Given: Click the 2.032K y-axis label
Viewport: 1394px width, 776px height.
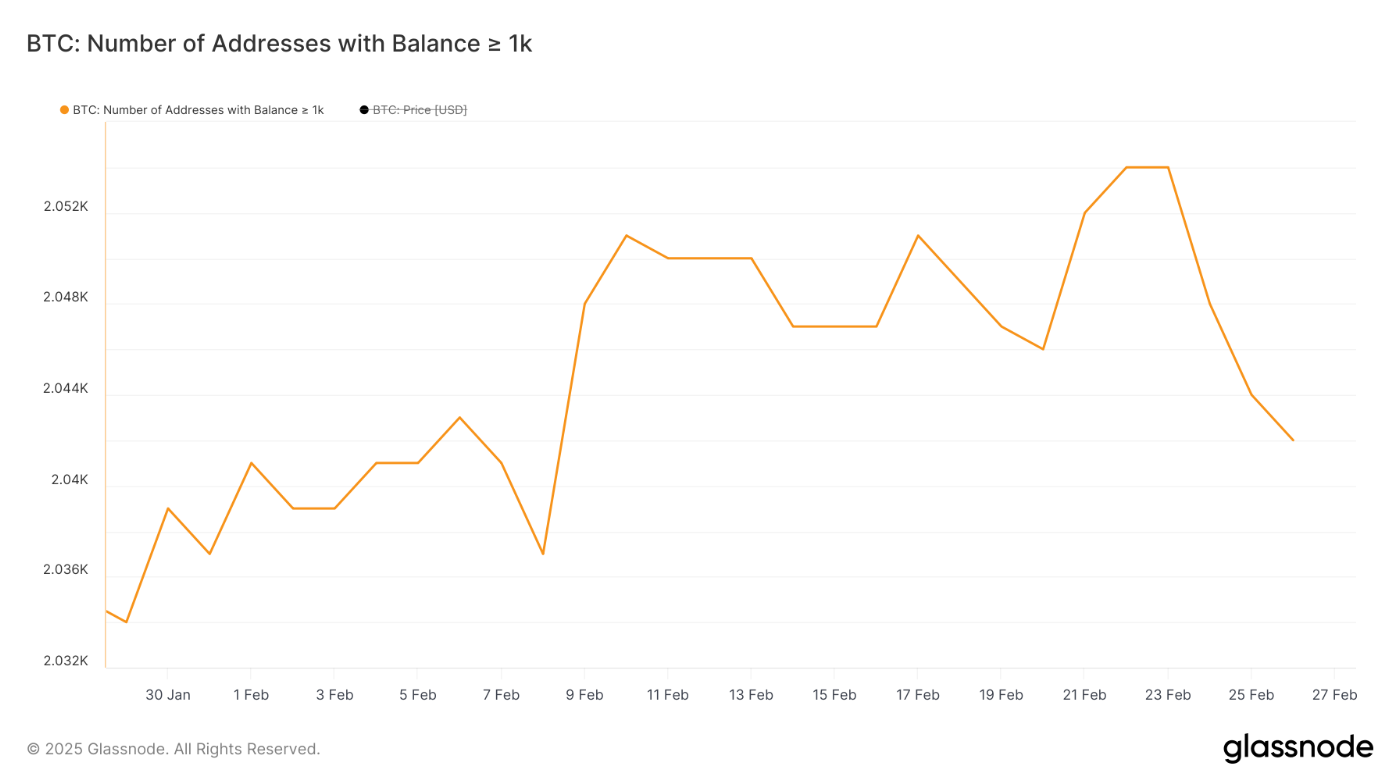Looking at the screenshot, I should coord(66,661).
